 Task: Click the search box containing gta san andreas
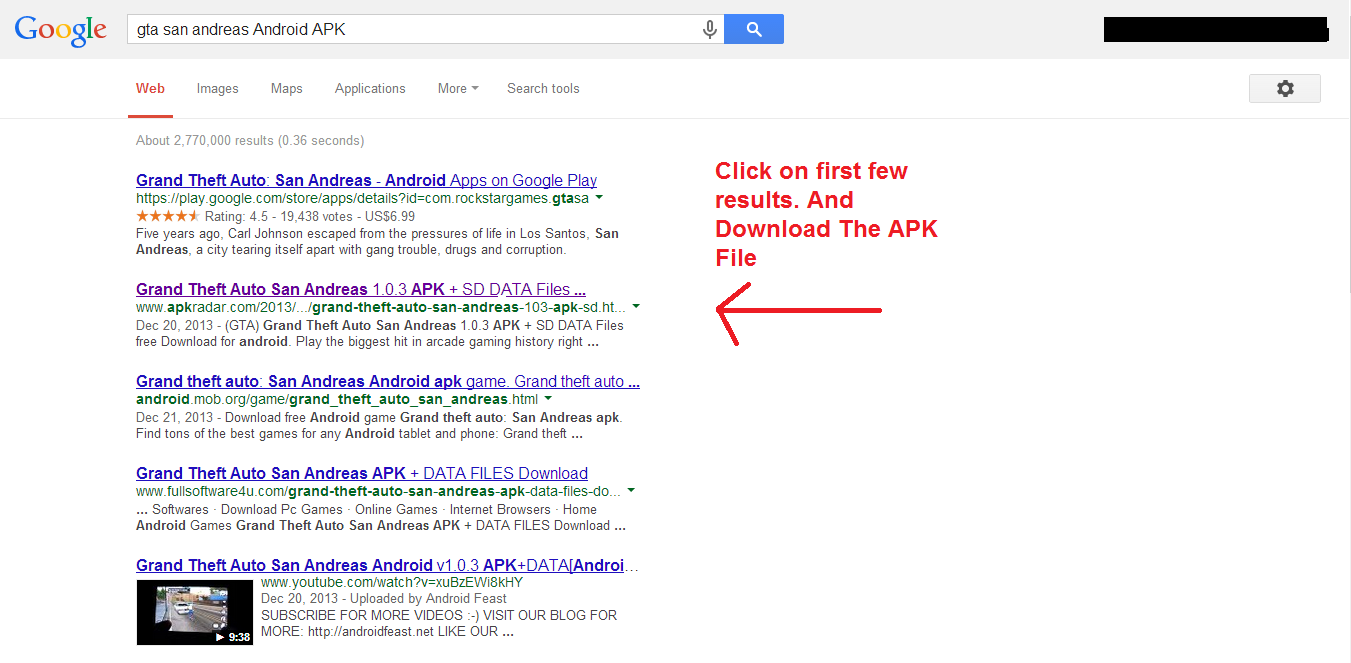coord(425,30)
